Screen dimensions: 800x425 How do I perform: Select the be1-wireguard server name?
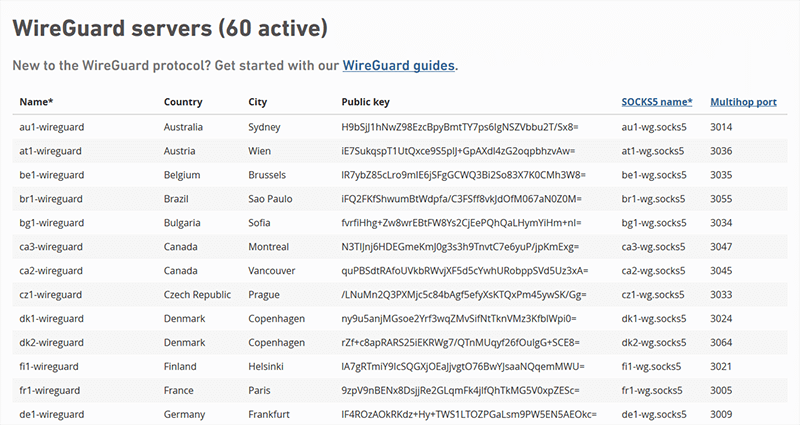[x=52, y=176]
